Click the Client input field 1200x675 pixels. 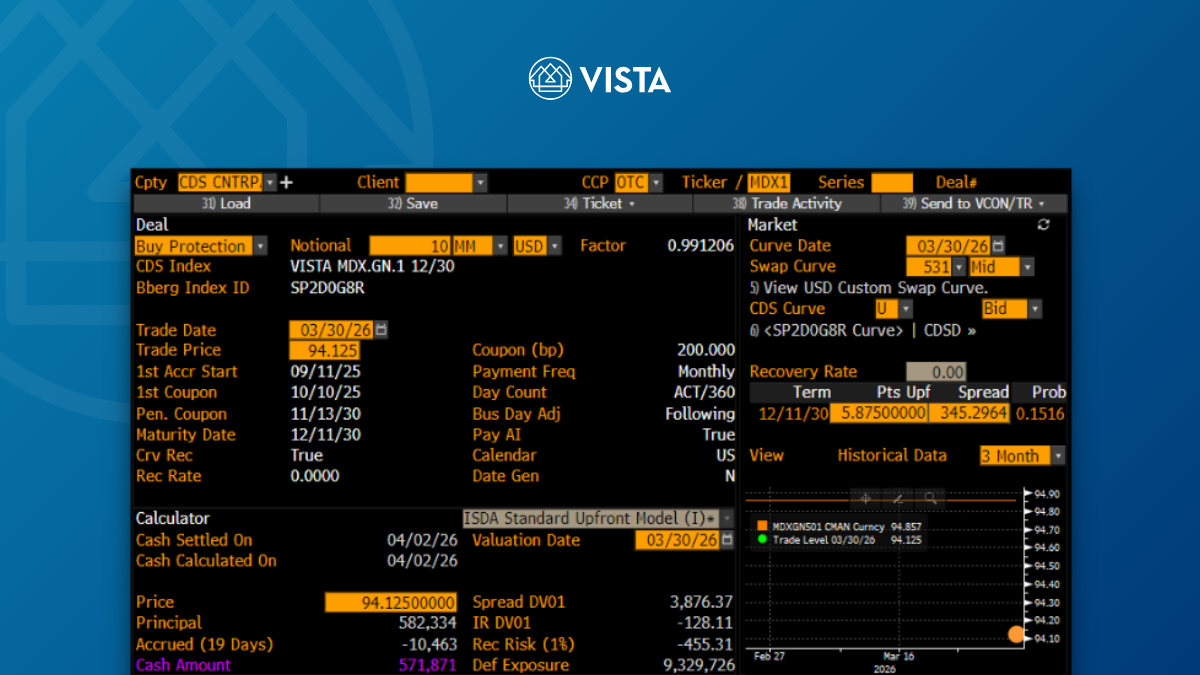pyautogui.click(x=438, y=183)
